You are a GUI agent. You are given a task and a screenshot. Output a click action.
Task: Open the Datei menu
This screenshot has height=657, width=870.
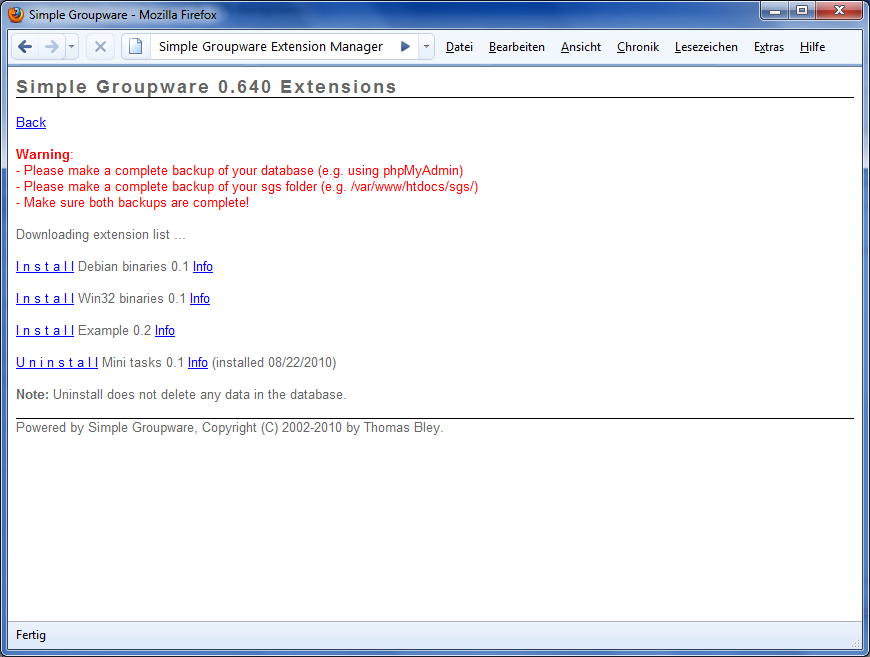click(x=459, y=47)
